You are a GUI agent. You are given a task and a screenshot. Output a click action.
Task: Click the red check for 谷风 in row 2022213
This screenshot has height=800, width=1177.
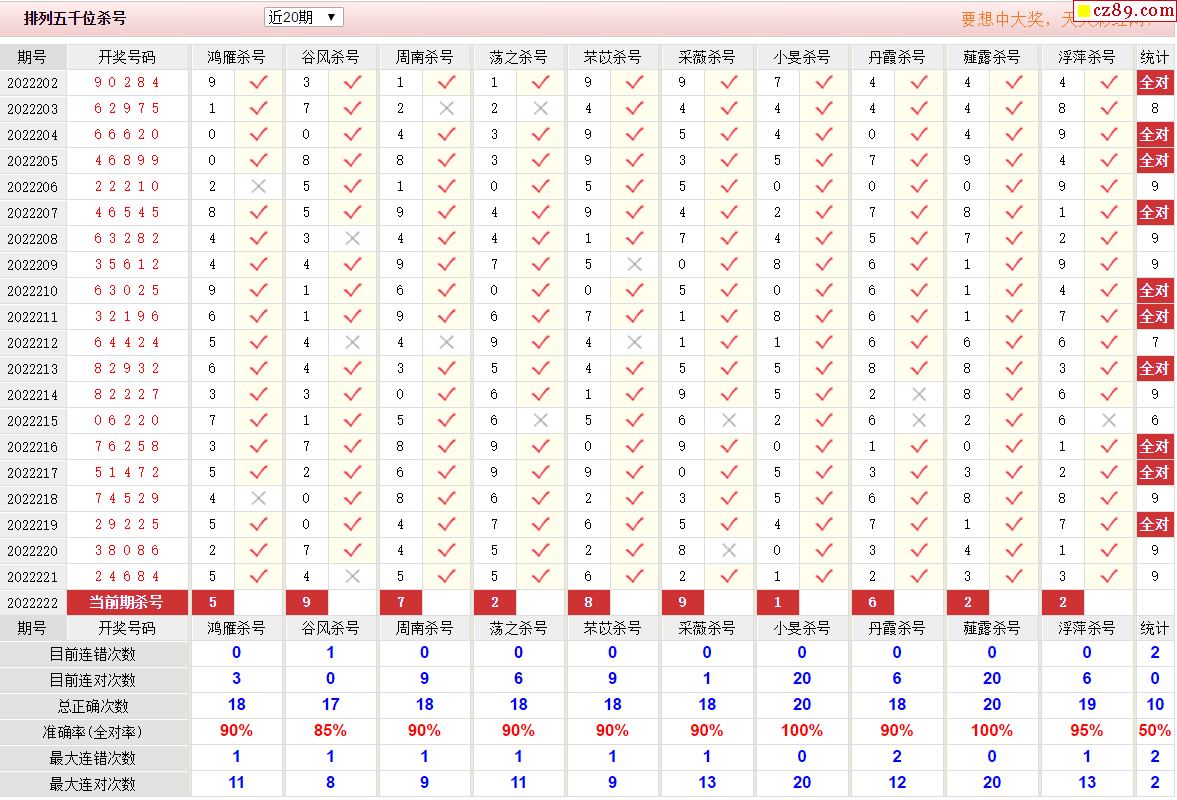tap(353, 368)
